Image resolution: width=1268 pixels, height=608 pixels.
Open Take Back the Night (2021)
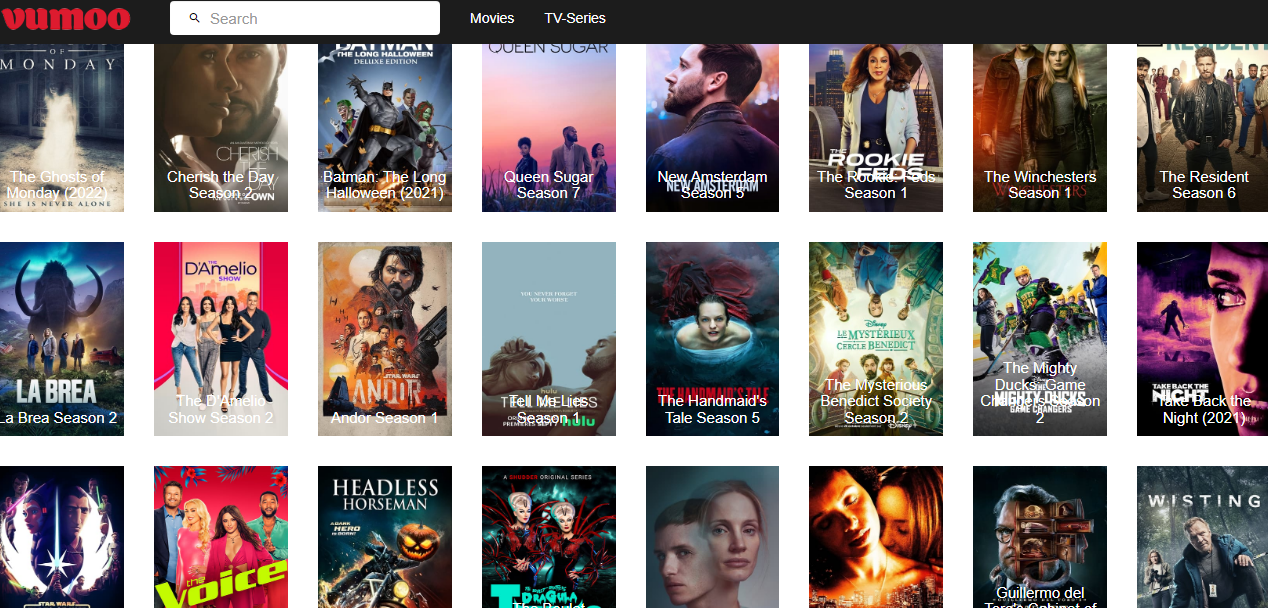click(x=1202, y=338)
